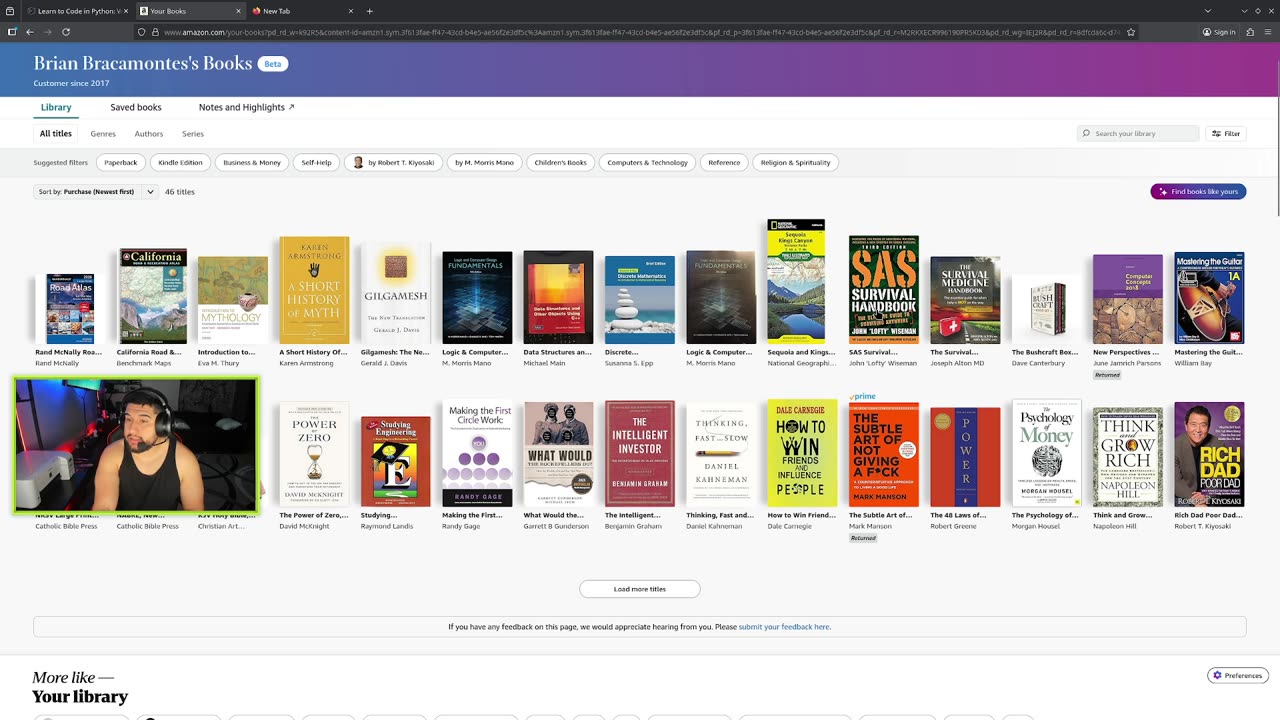Viewport: 1280px width, 720px height.
Task: Bookmark this page with the star icon
Action: 1131,32
